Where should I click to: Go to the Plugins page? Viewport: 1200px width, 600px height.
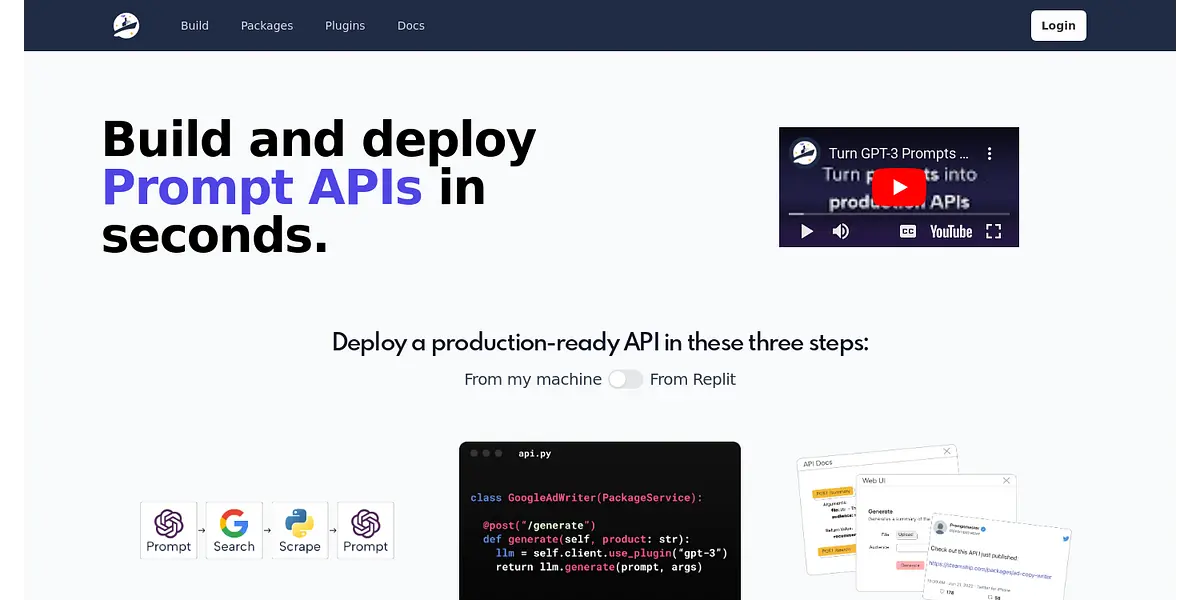pyautogui.click(x=345, y=26)
